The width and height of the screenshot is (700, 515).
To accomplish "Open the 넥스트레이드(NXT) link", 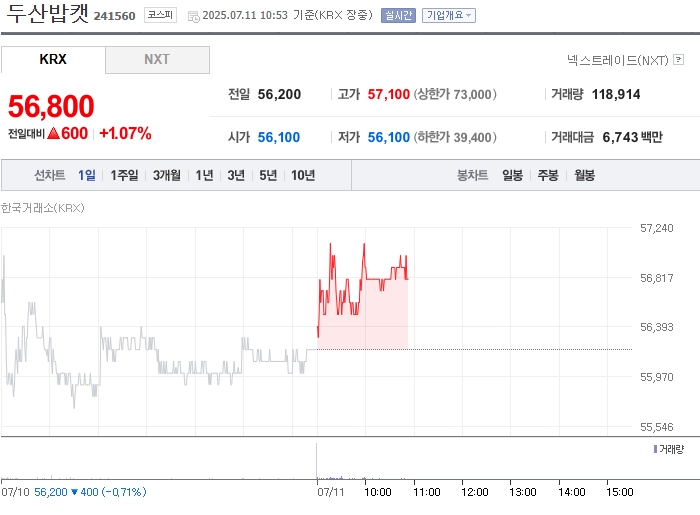I will click(618, 60).
